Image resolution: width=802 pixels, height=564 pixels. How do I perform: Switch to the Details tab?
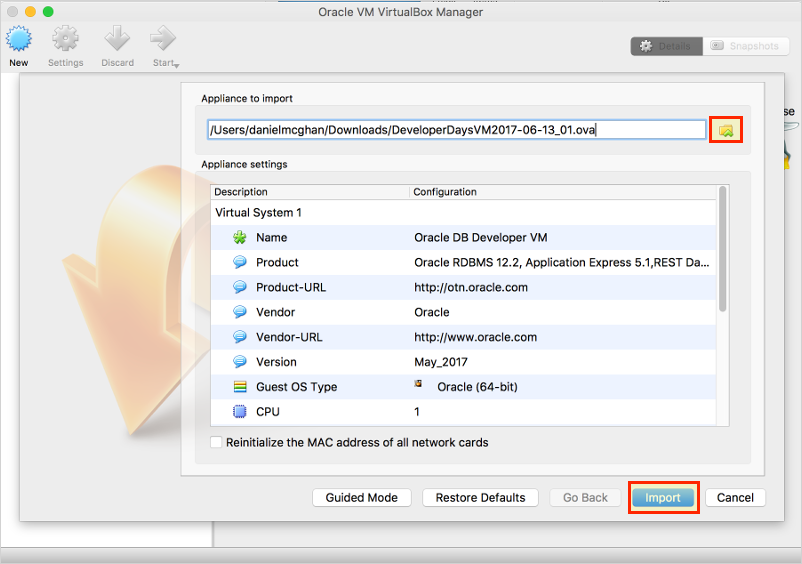pos(666,46)
